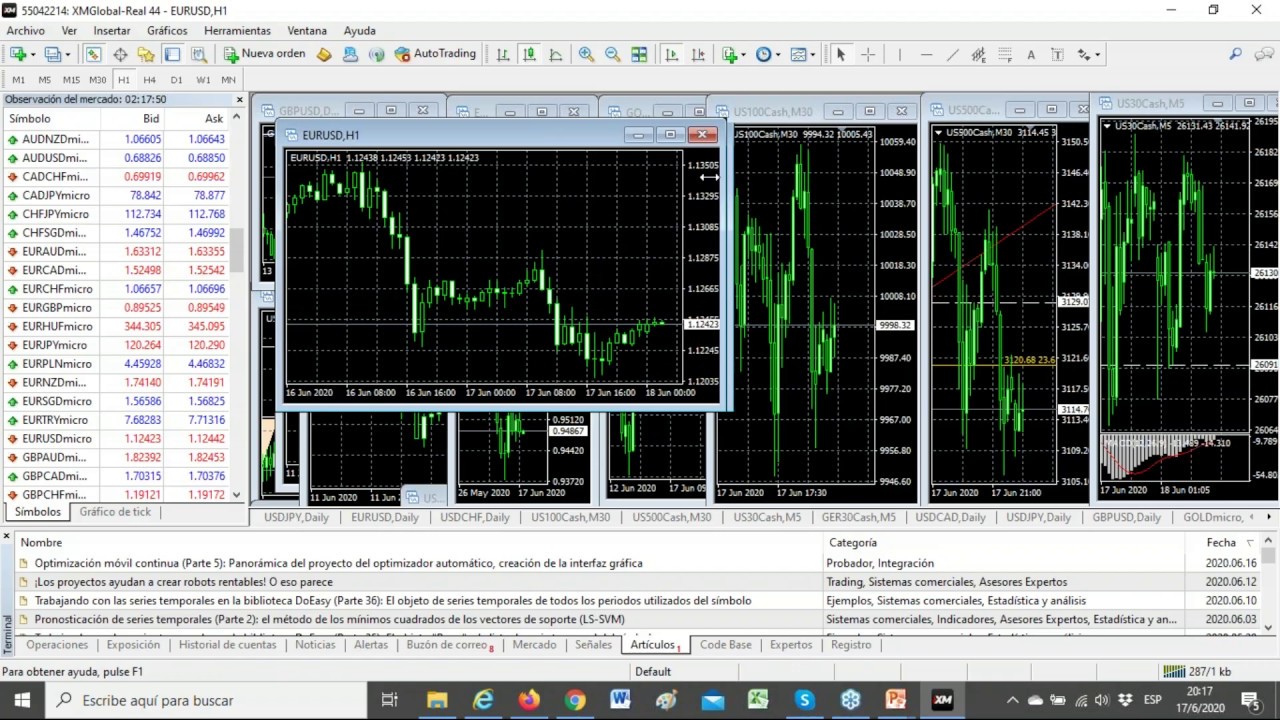This screenshot has height=720, width=1280.
Task: Switch chart to bar chart style
Action: 503,55
